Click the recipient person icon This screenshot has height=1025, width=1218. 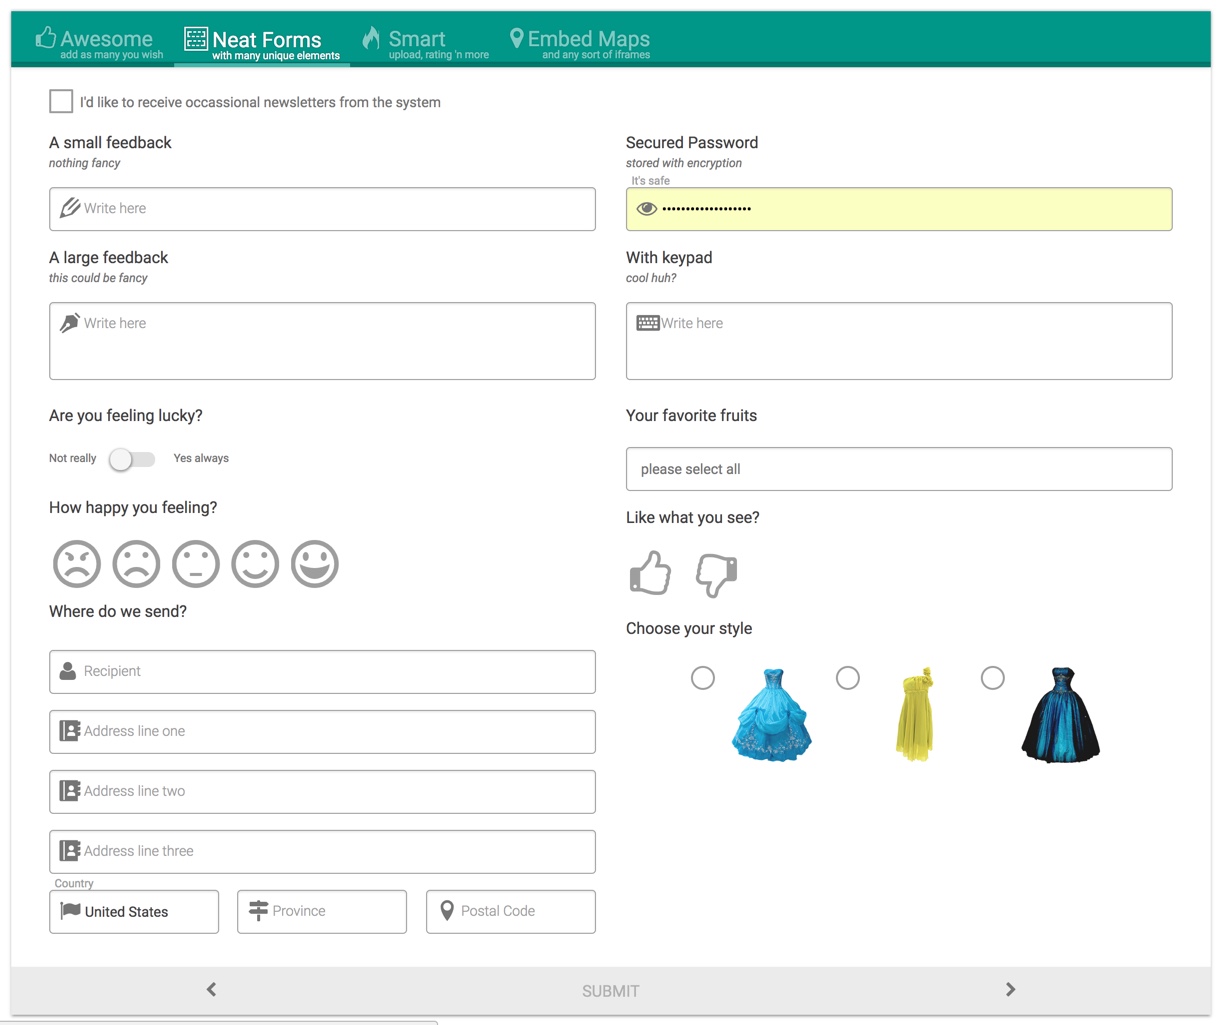point(68,671)
